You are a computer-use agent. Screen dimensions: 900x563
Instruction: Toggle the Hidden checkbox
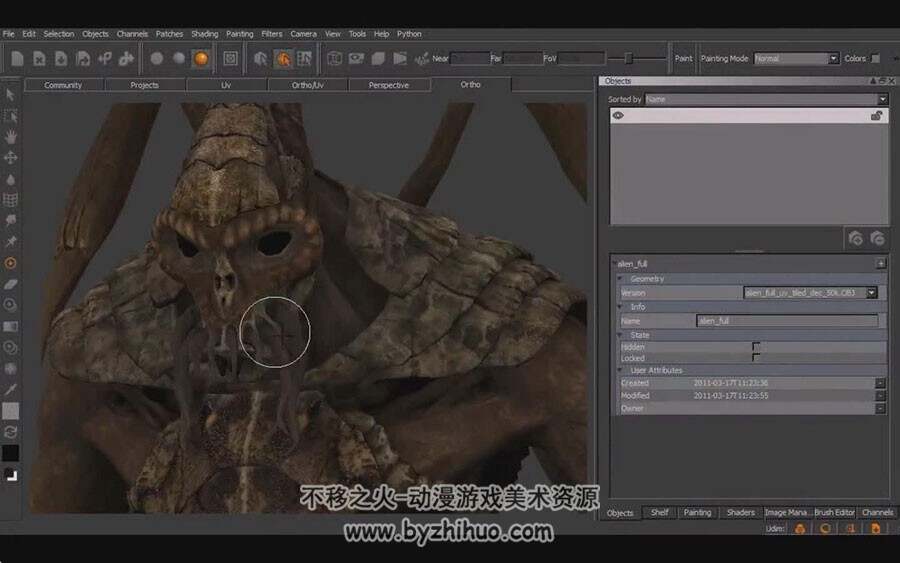[756, 347]
